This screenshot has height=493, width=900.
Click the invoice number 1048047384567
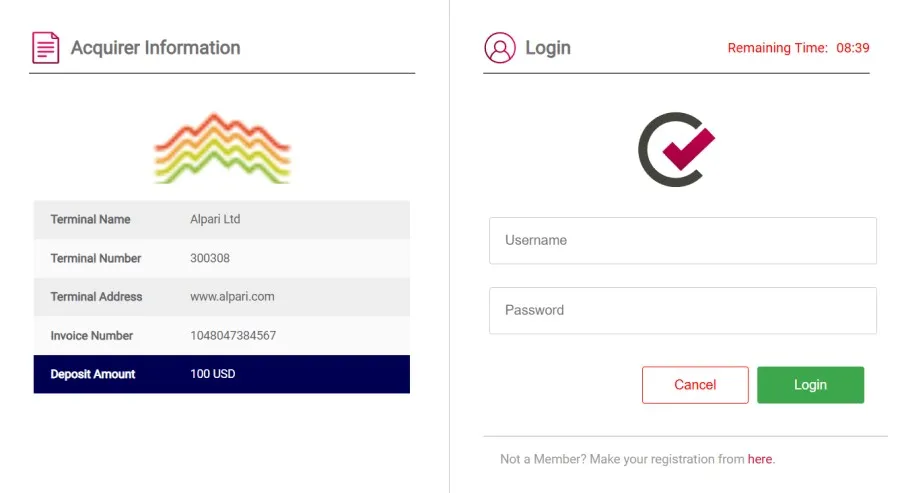tap(233, 336)
